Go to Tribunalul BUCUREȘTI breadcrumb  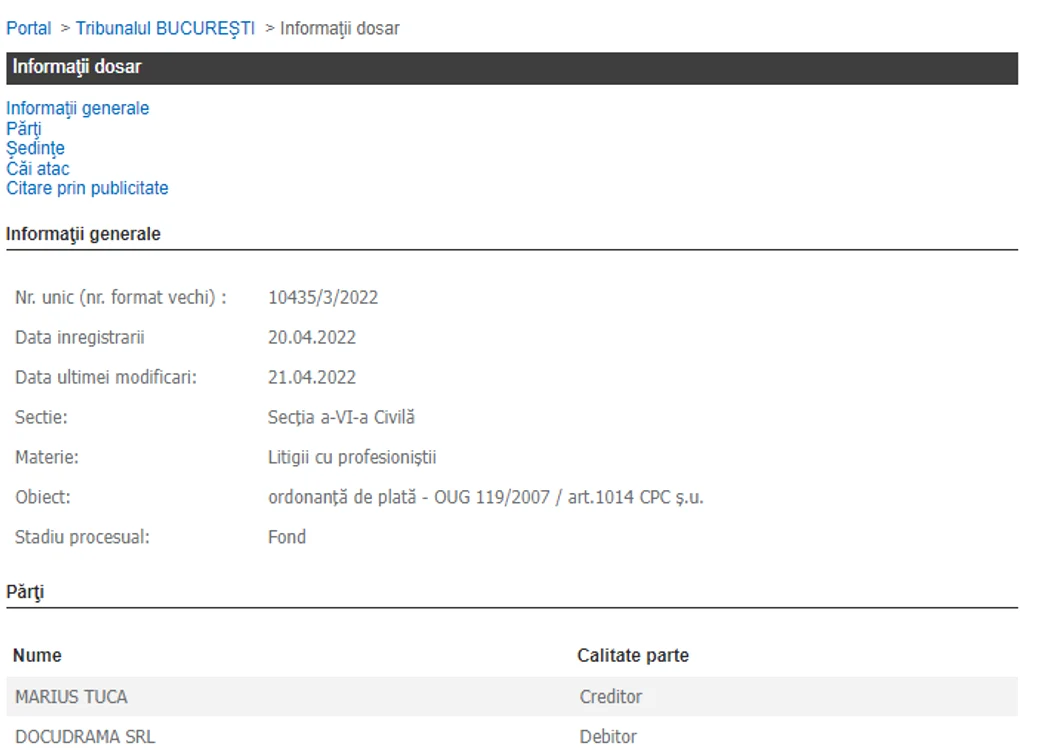coord(165,29)
